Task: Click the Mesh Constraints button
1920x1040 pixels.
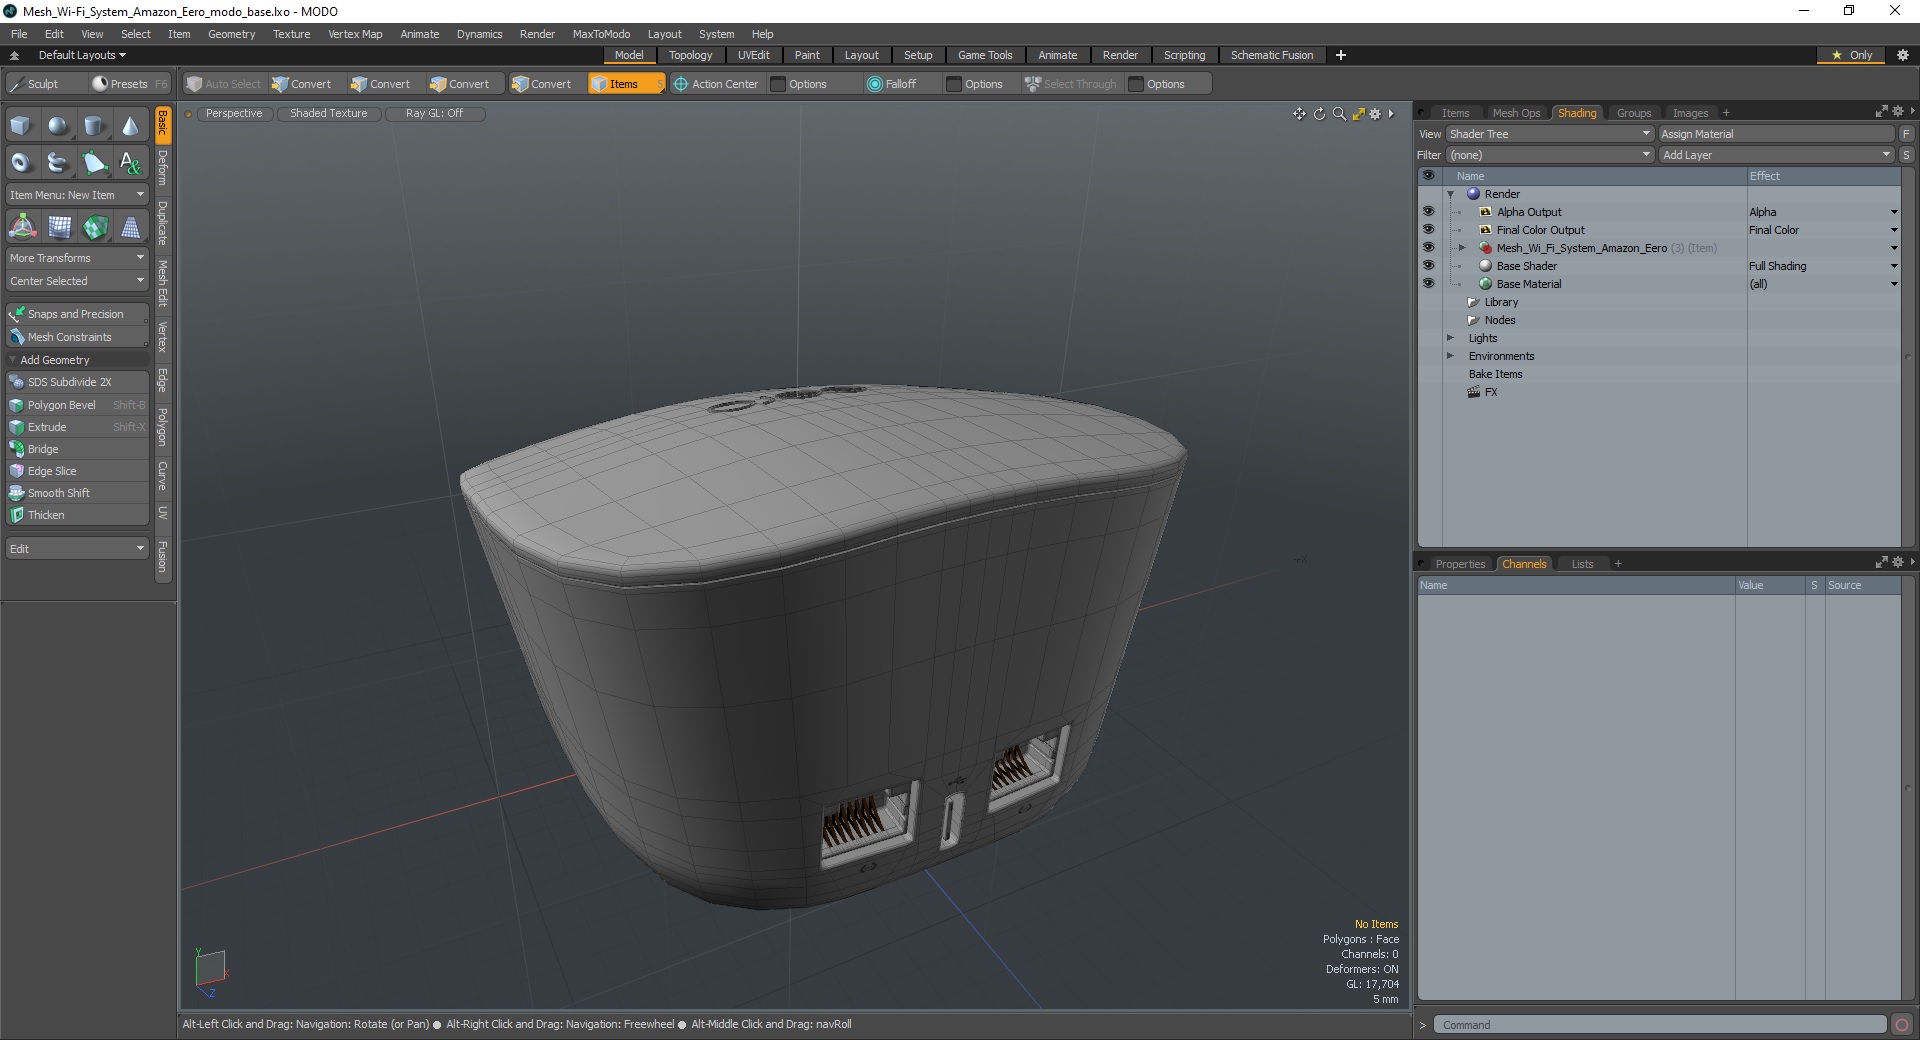Action: 78,337
